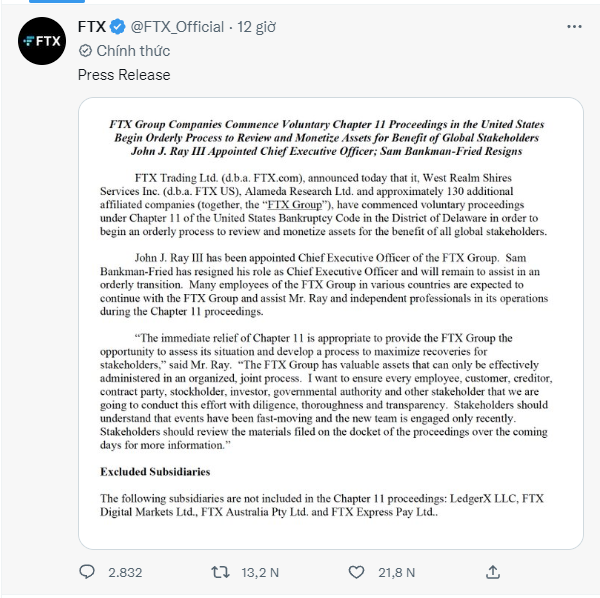Click the John J. Ray III paragraph in image
Screen dimensions: 600x598
coord(324,285)
